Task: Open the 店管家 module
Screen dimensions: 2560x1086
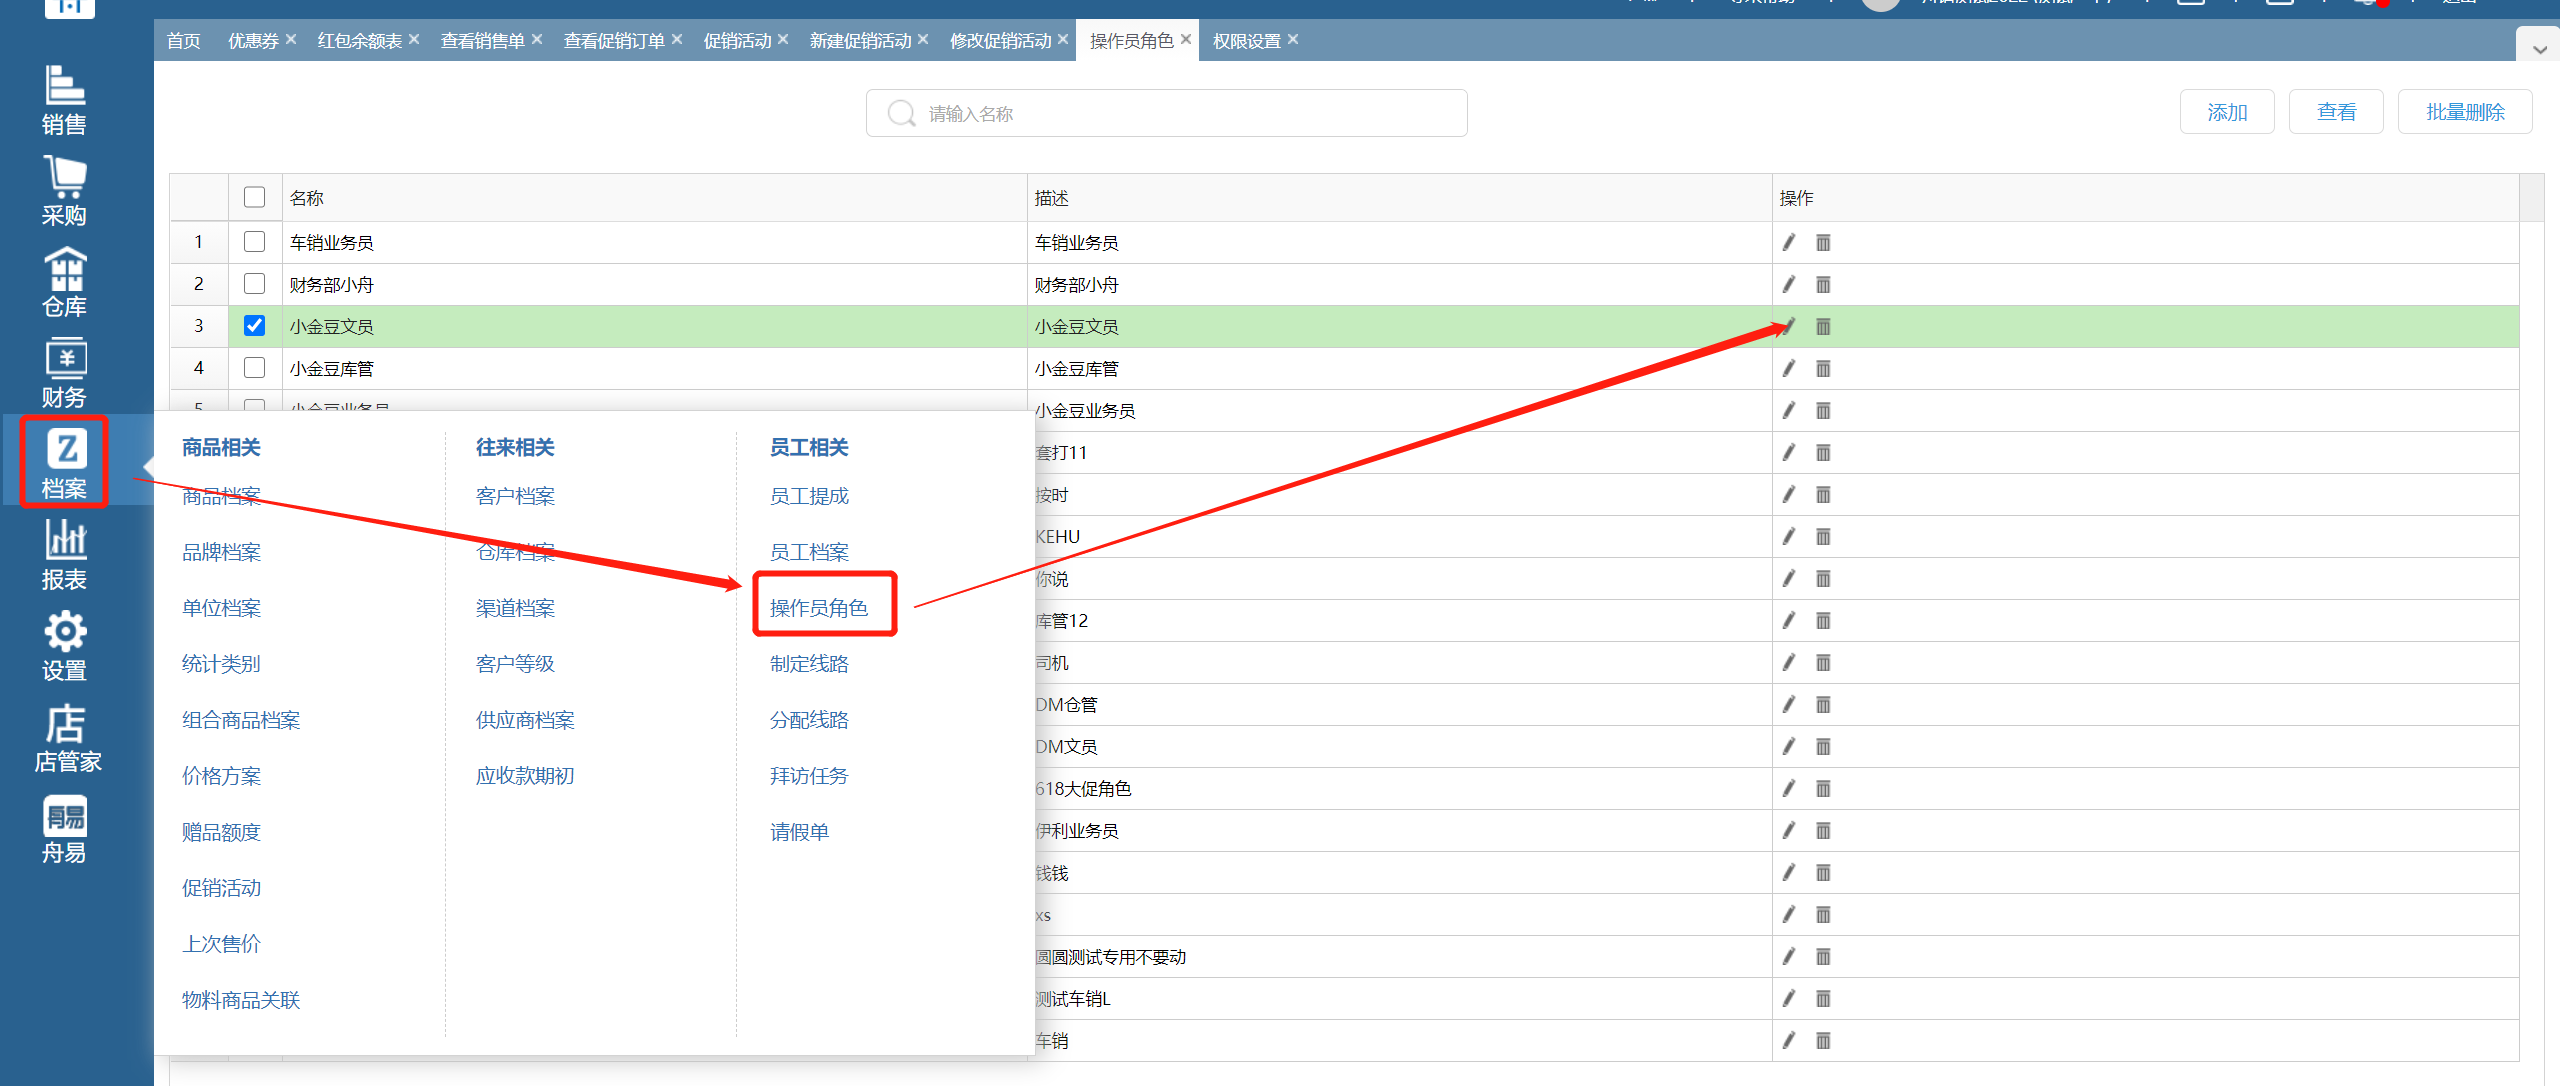Action: pyautogui.click(x=66, y=738)
